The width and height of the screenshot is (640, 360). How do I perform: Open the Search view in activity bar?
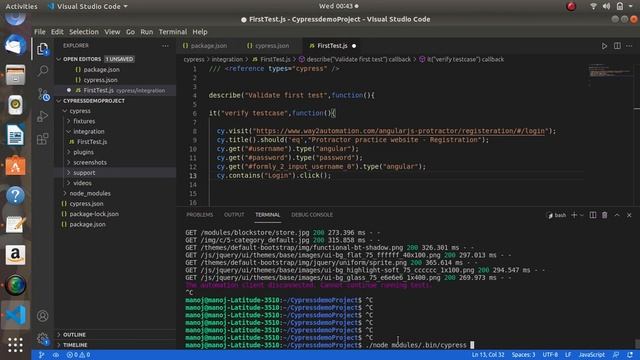pyautogui.click(x=42, y=71)
